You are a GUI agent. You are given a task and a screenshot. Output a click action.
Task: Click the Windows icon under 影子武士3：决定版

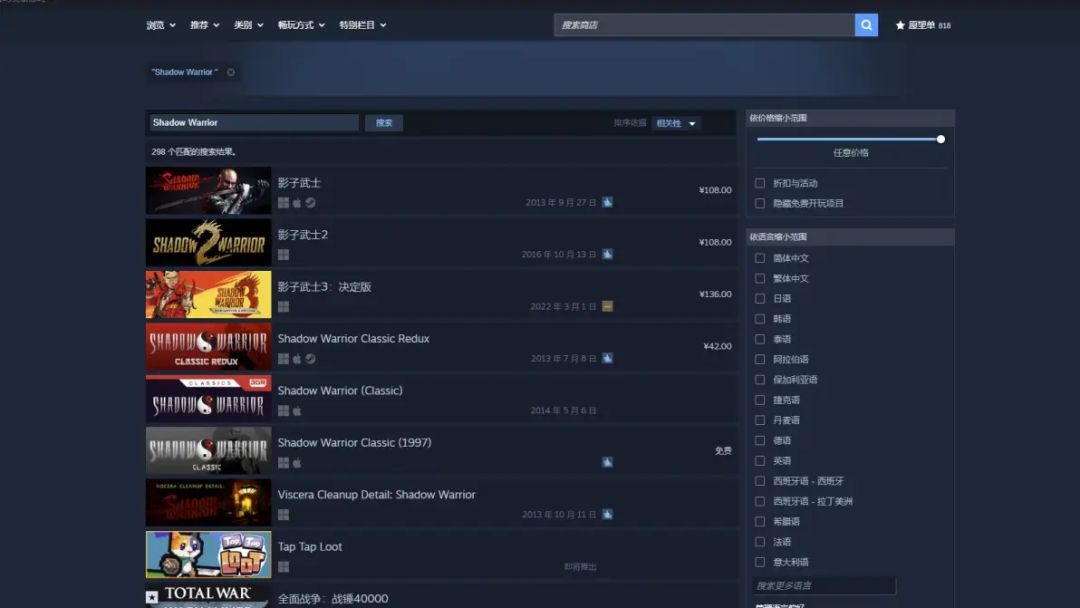point(283,306)
